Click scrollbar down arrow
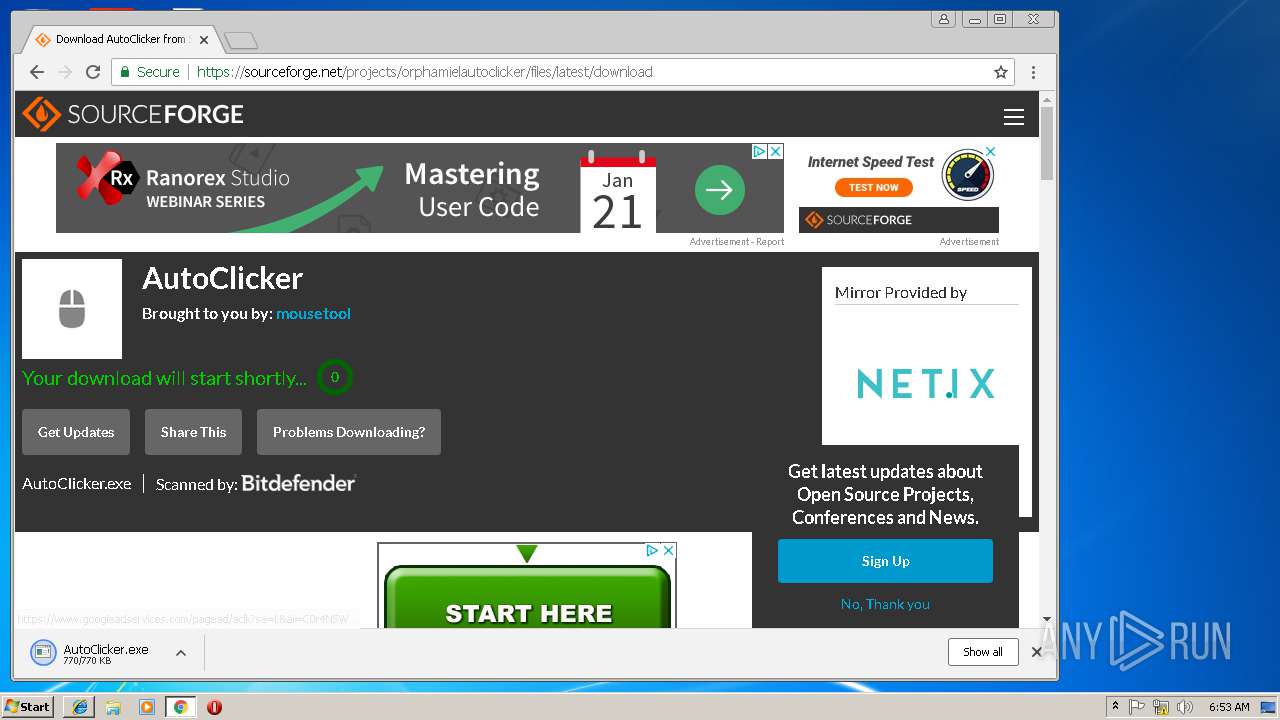Viewport: 1280px width, 720px height. [1047, 620]
